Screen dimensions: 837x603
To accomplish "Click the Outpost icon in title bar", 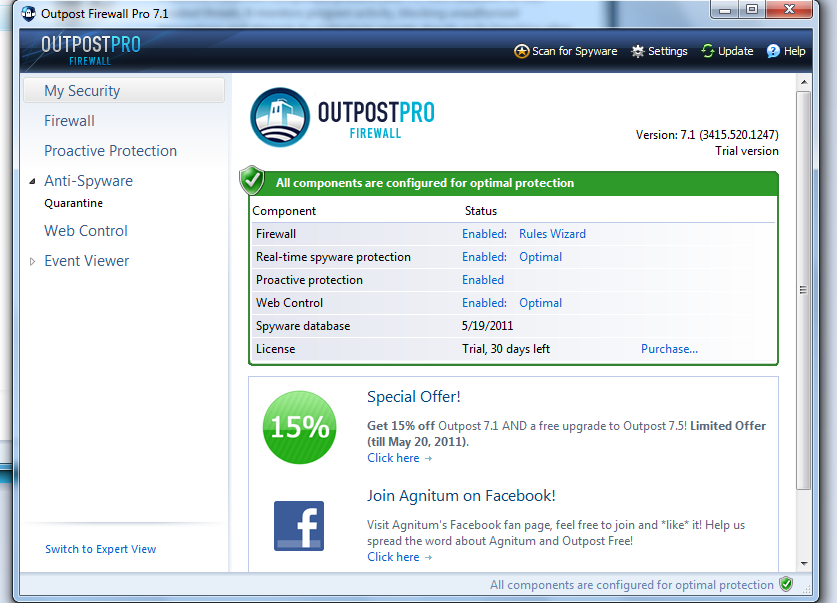I will 28,13.
